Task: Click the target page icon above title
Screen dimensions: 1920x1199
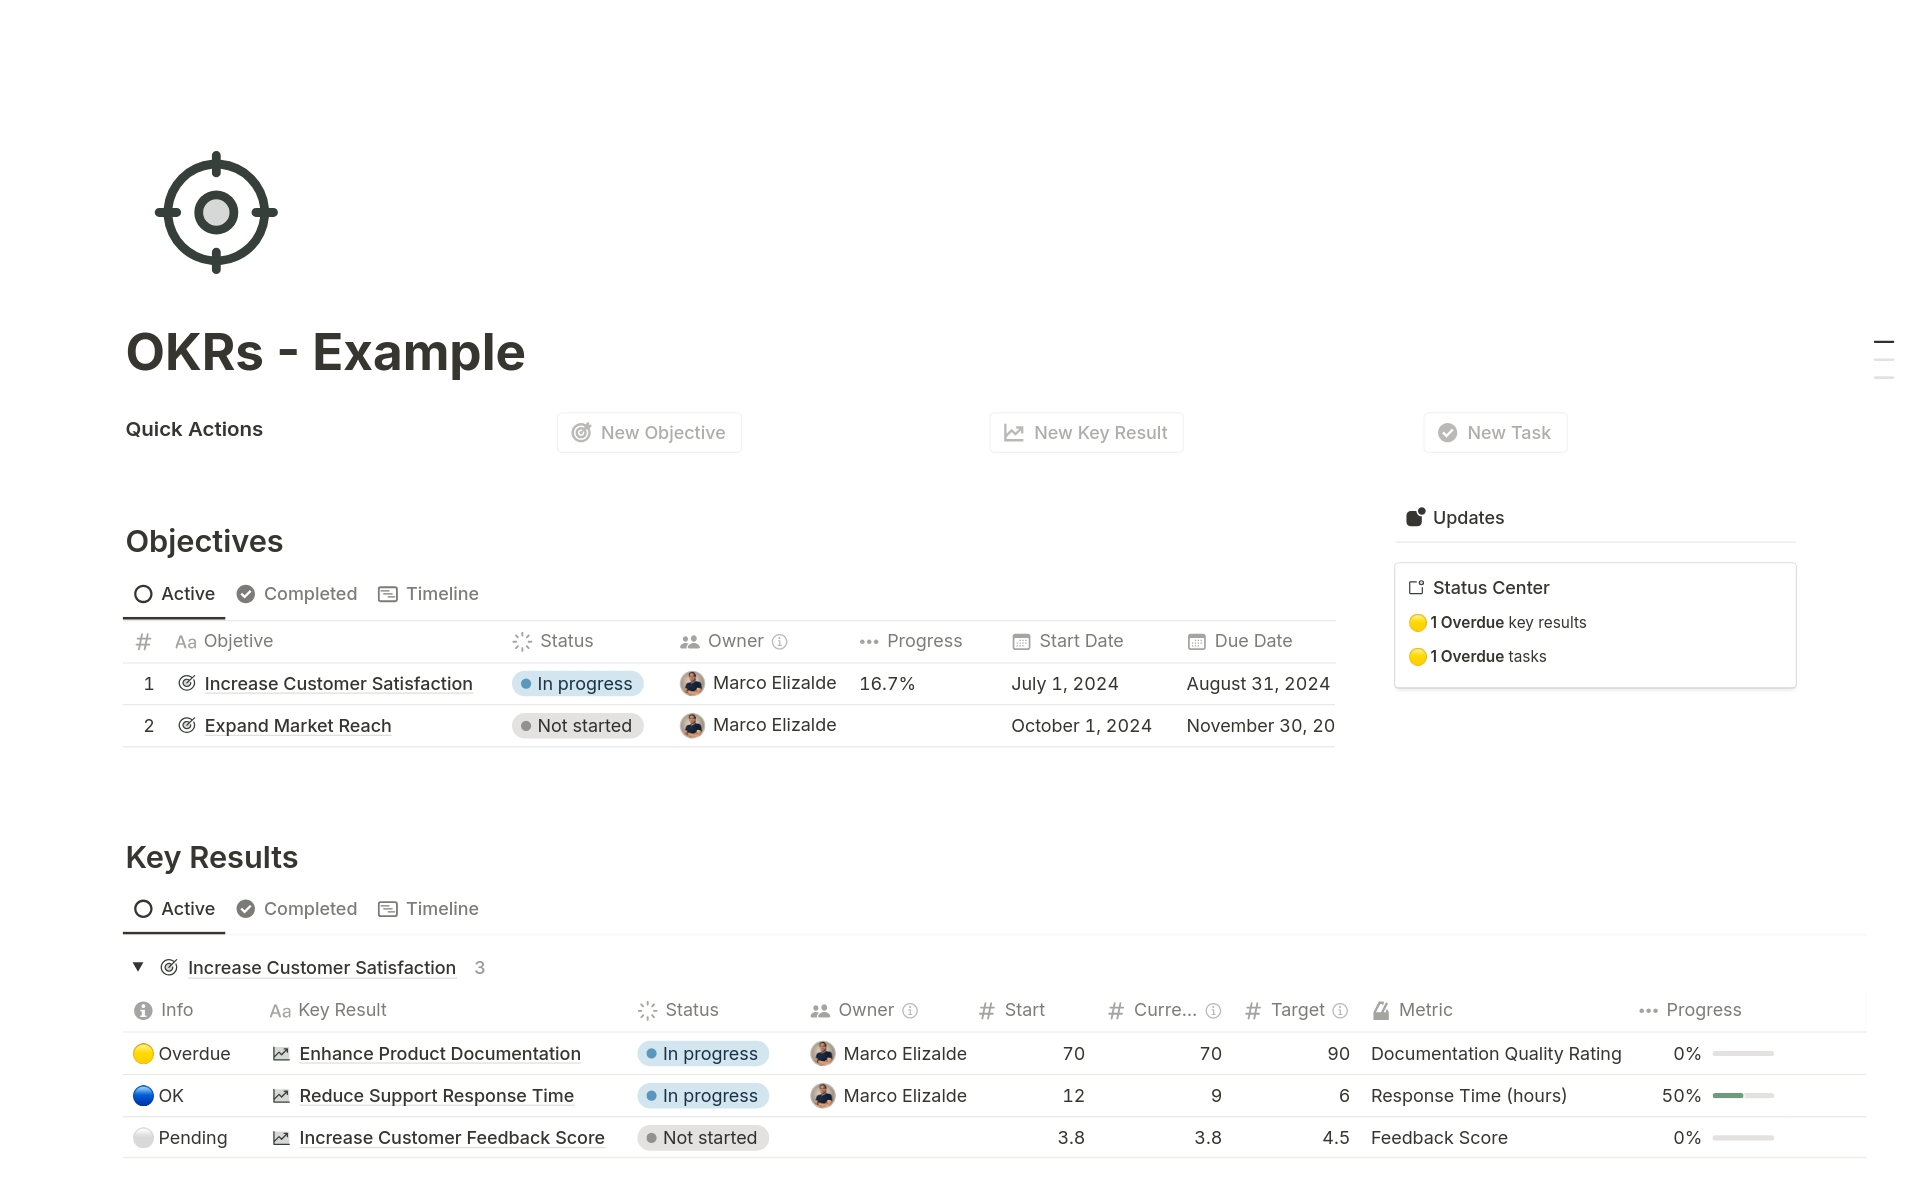Action: coord(216,212)
